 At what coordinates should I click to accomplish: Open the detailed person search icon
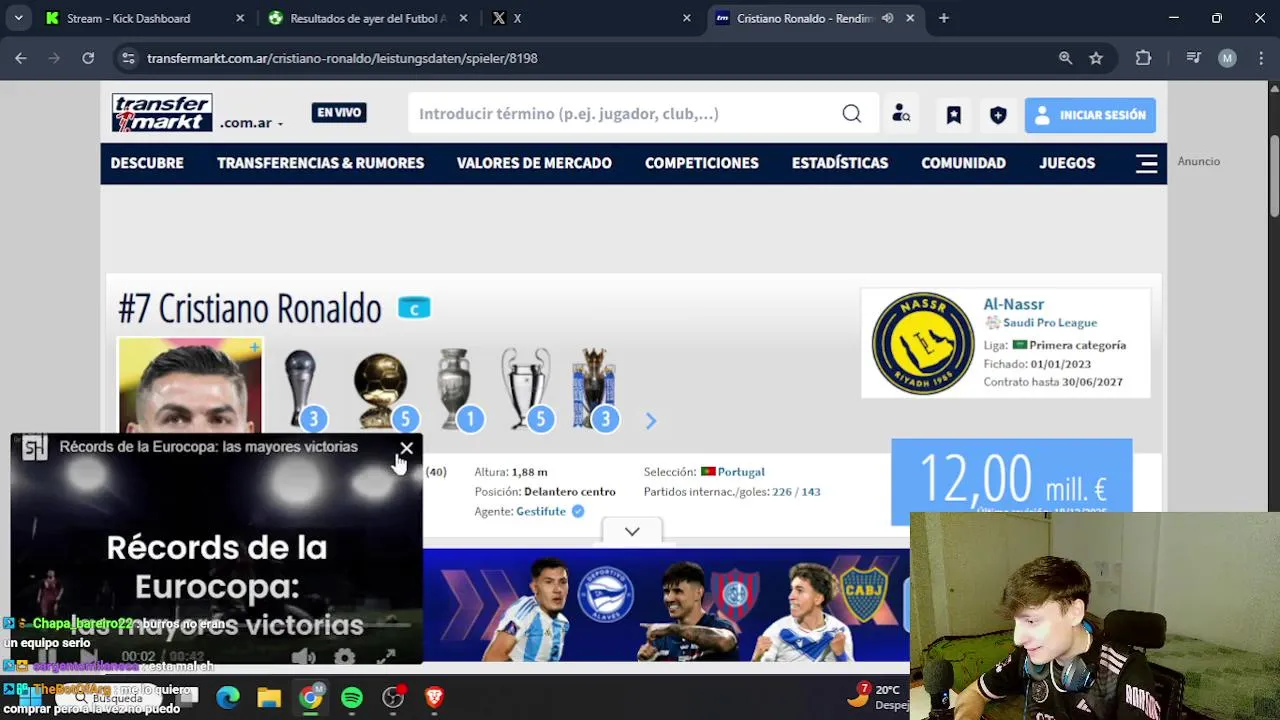(x=901, y=114)
